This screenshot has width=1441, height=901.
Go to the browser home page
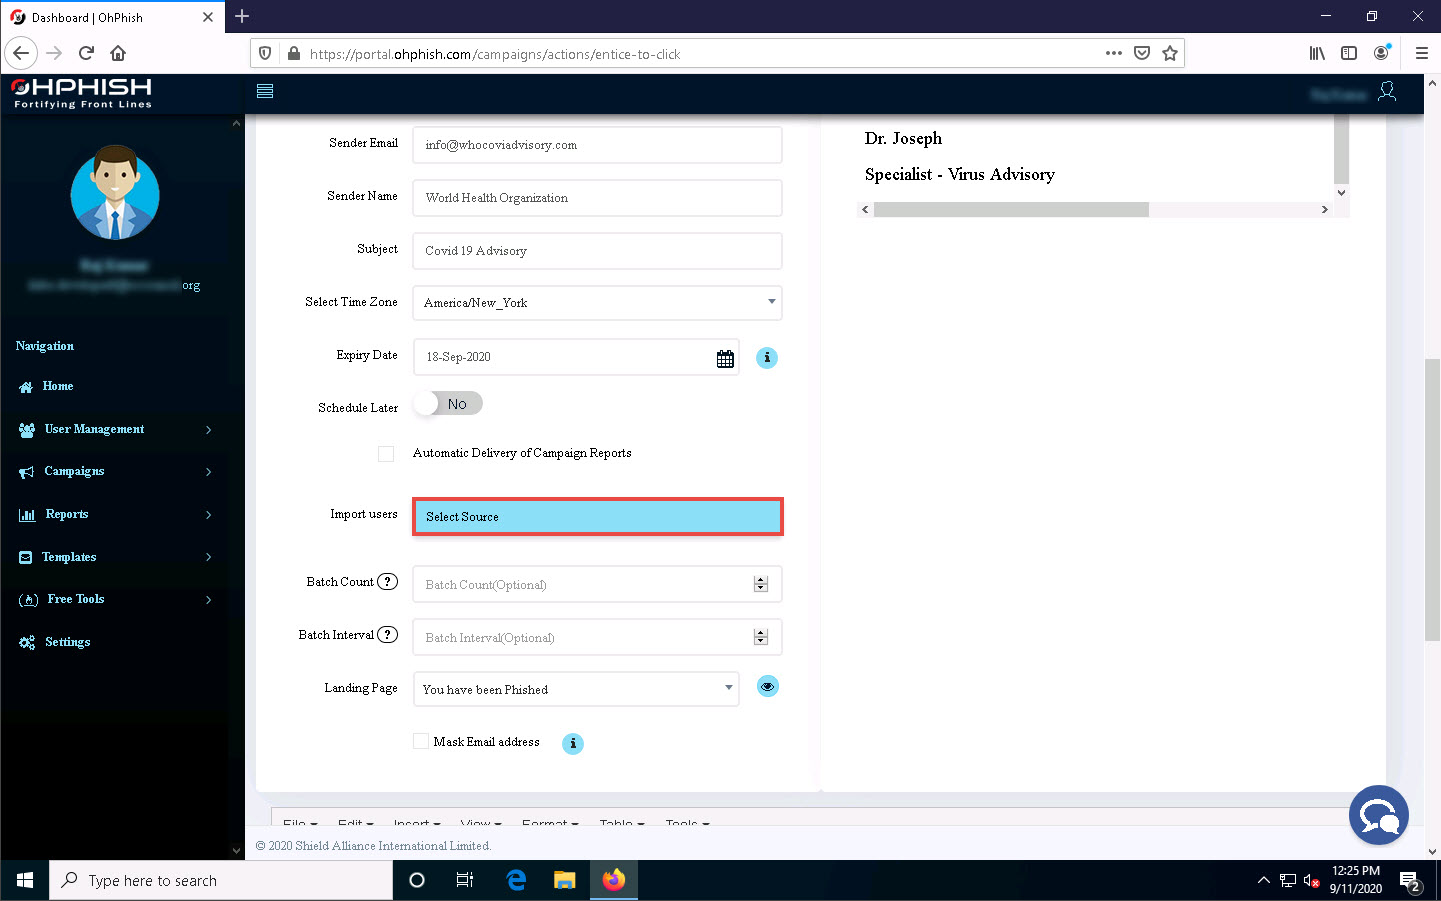118,53
